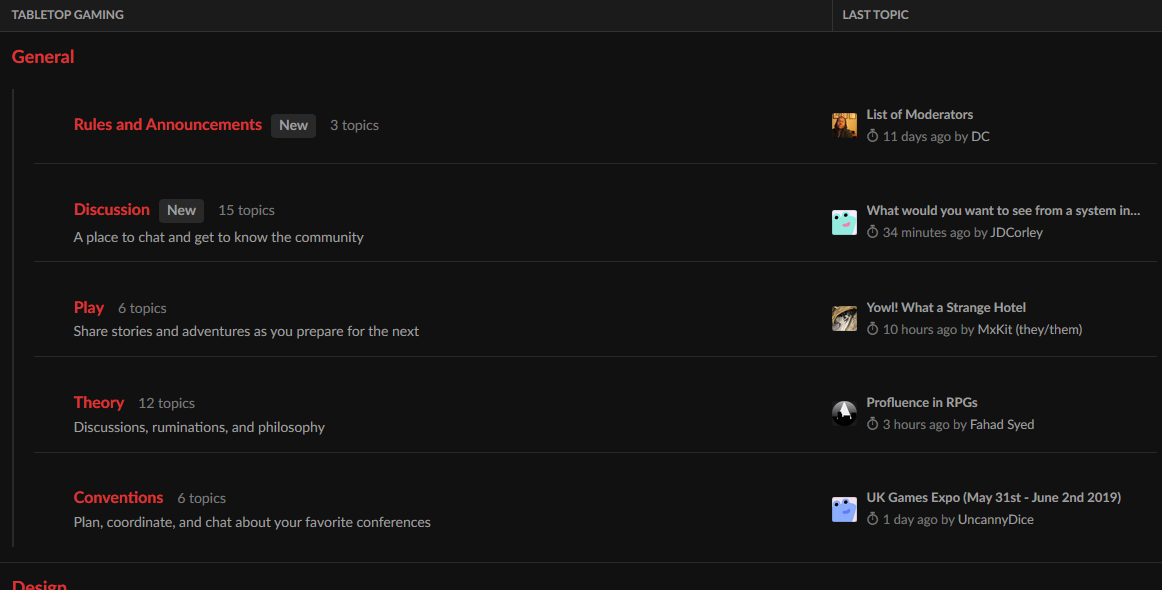Click the 34 minutes ago timestamp
The width and height of the screenshot is (1162, 590).
[x=926, y=233]
